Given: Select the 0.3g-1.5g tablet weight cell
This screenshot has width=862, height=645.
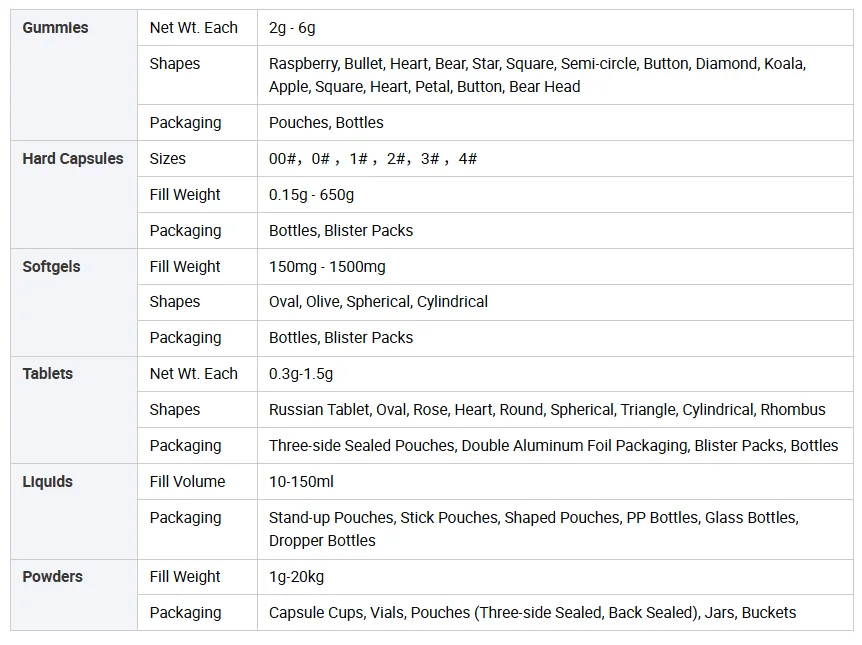Looking at the screenshot, I should click(555, 374).
